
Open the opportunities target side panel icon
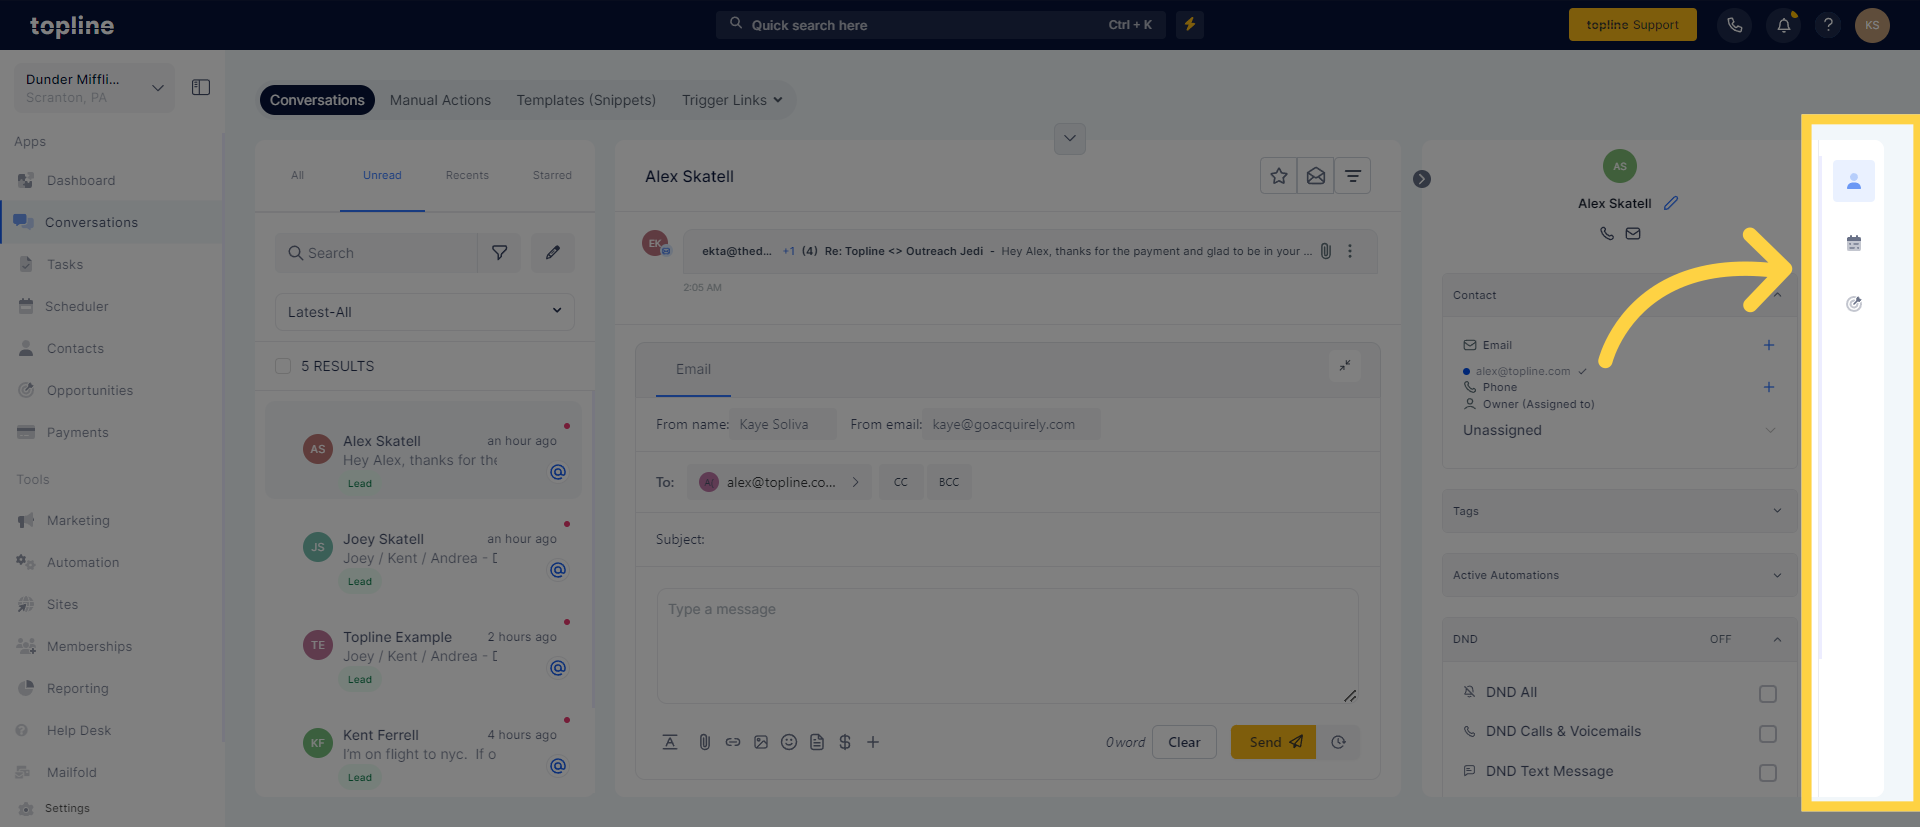[x=1853, y=304]
